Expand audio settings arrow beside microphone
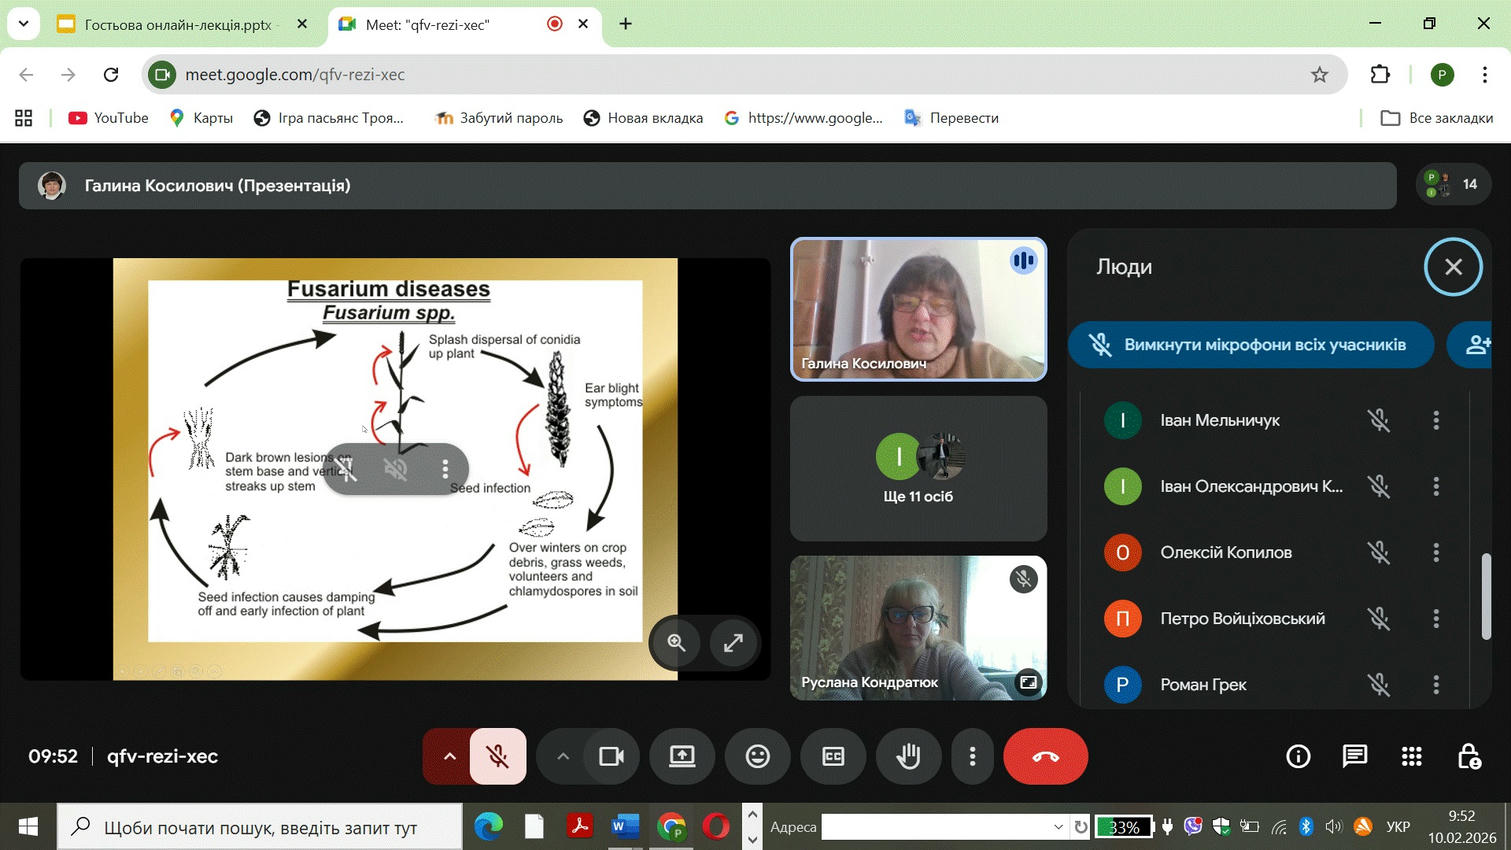Viewport: 1511px width, 850px height. point(449,757)
